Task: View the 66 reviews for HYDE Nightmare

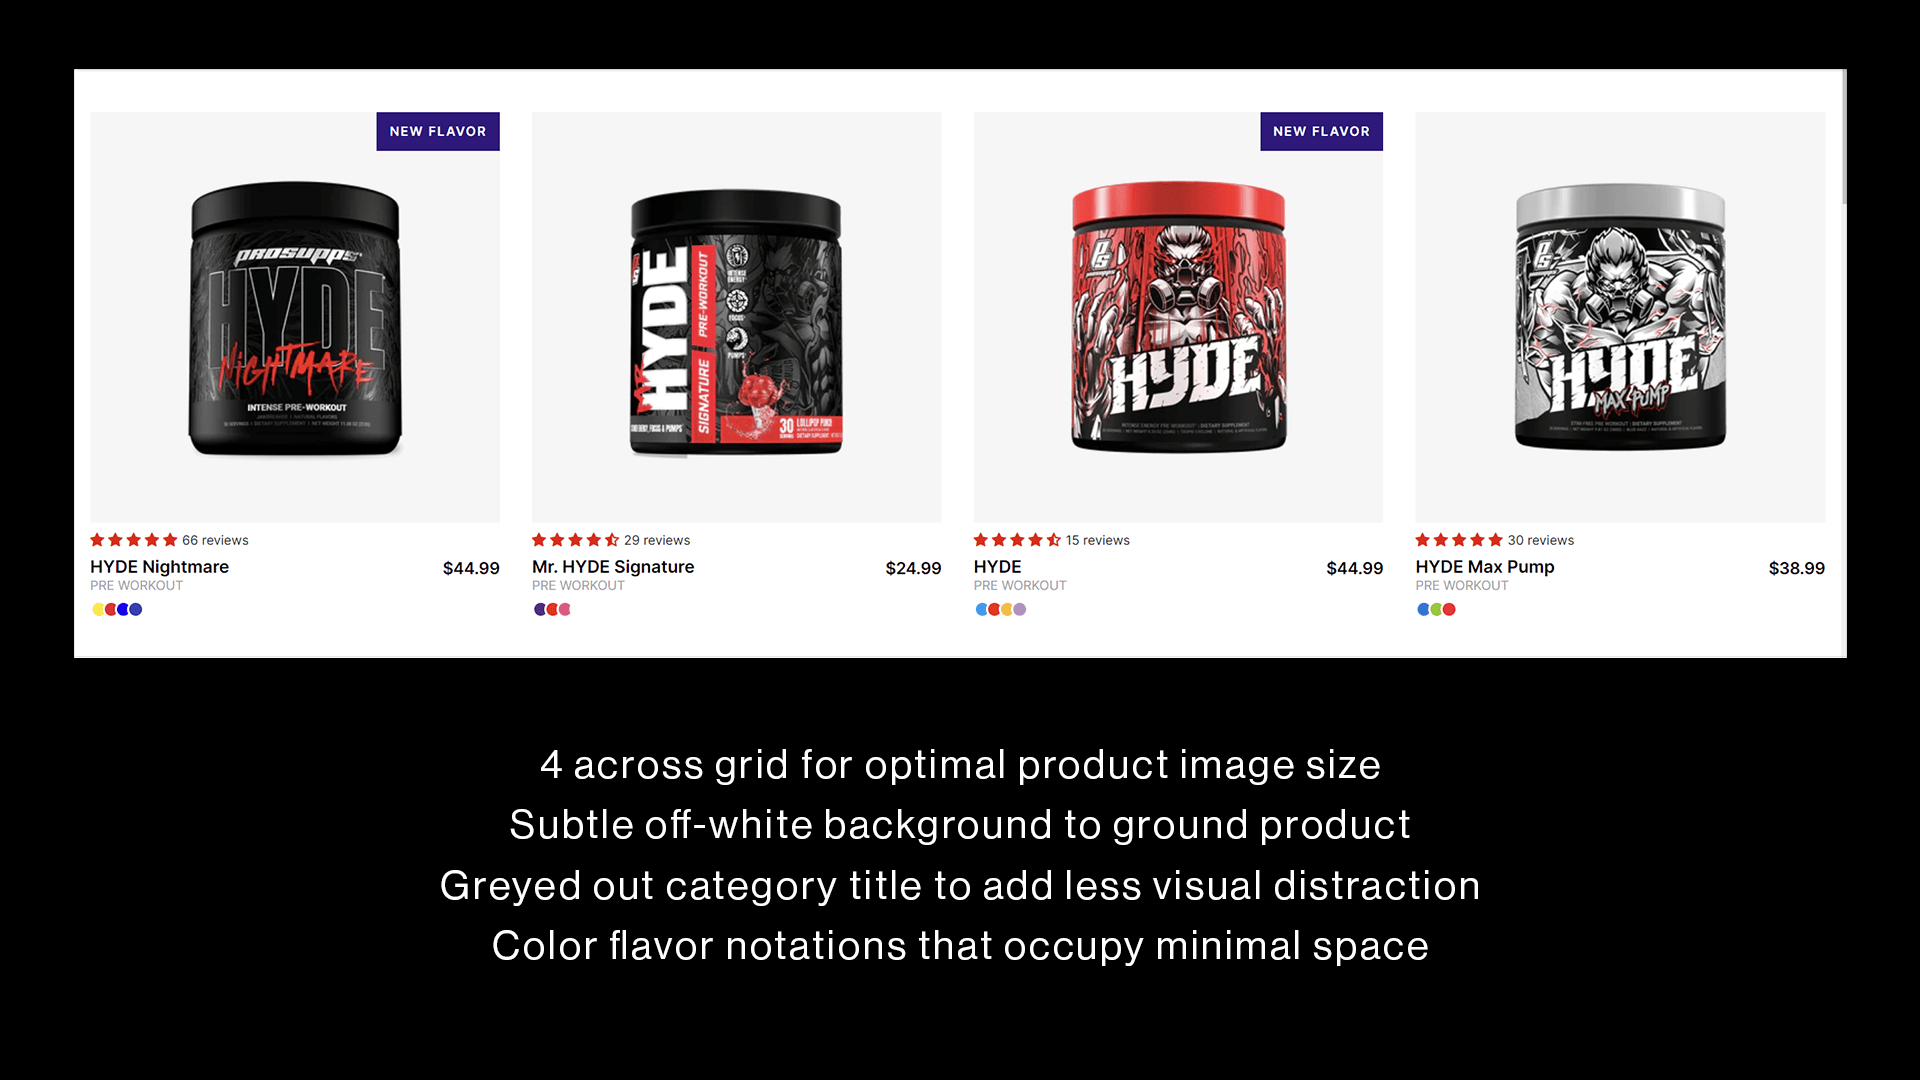Action: tap(215, 540)
